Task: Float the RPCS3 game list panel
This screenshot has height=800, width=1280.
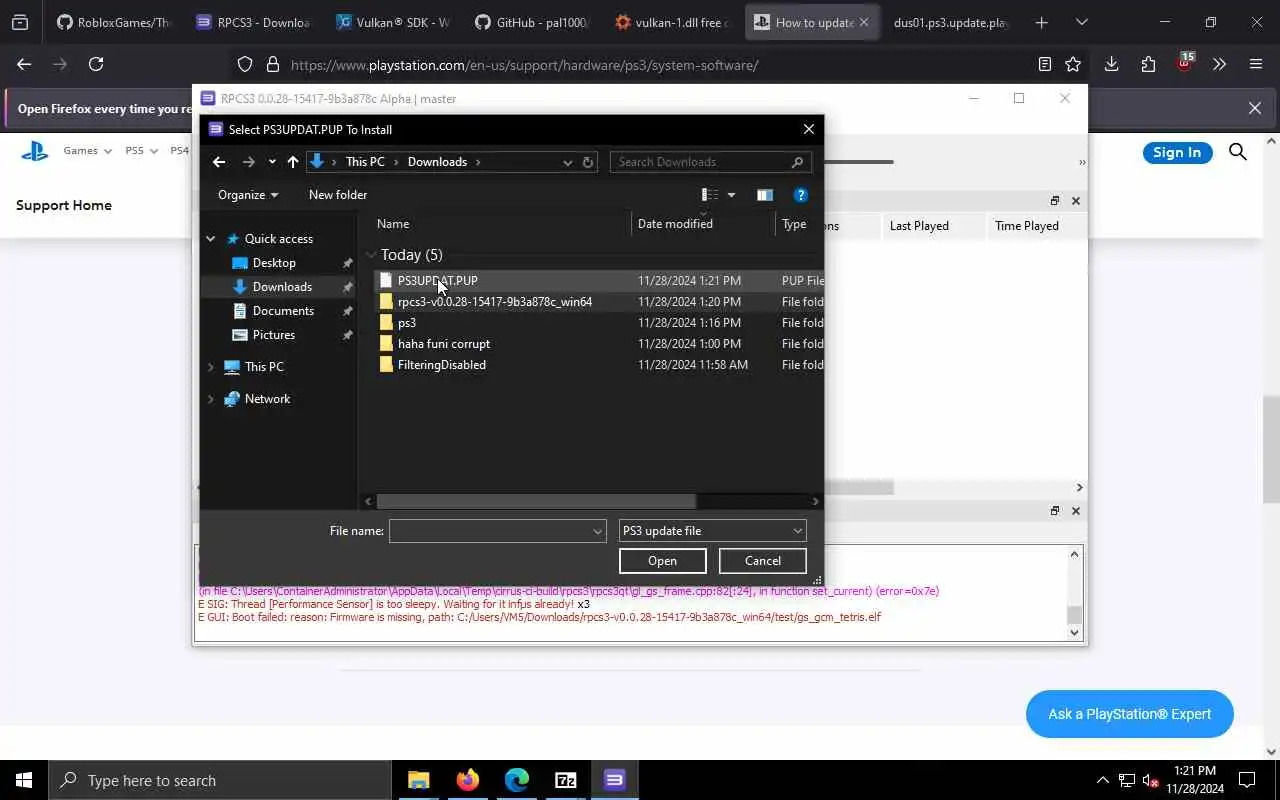Action: [x=1054, y=201]
